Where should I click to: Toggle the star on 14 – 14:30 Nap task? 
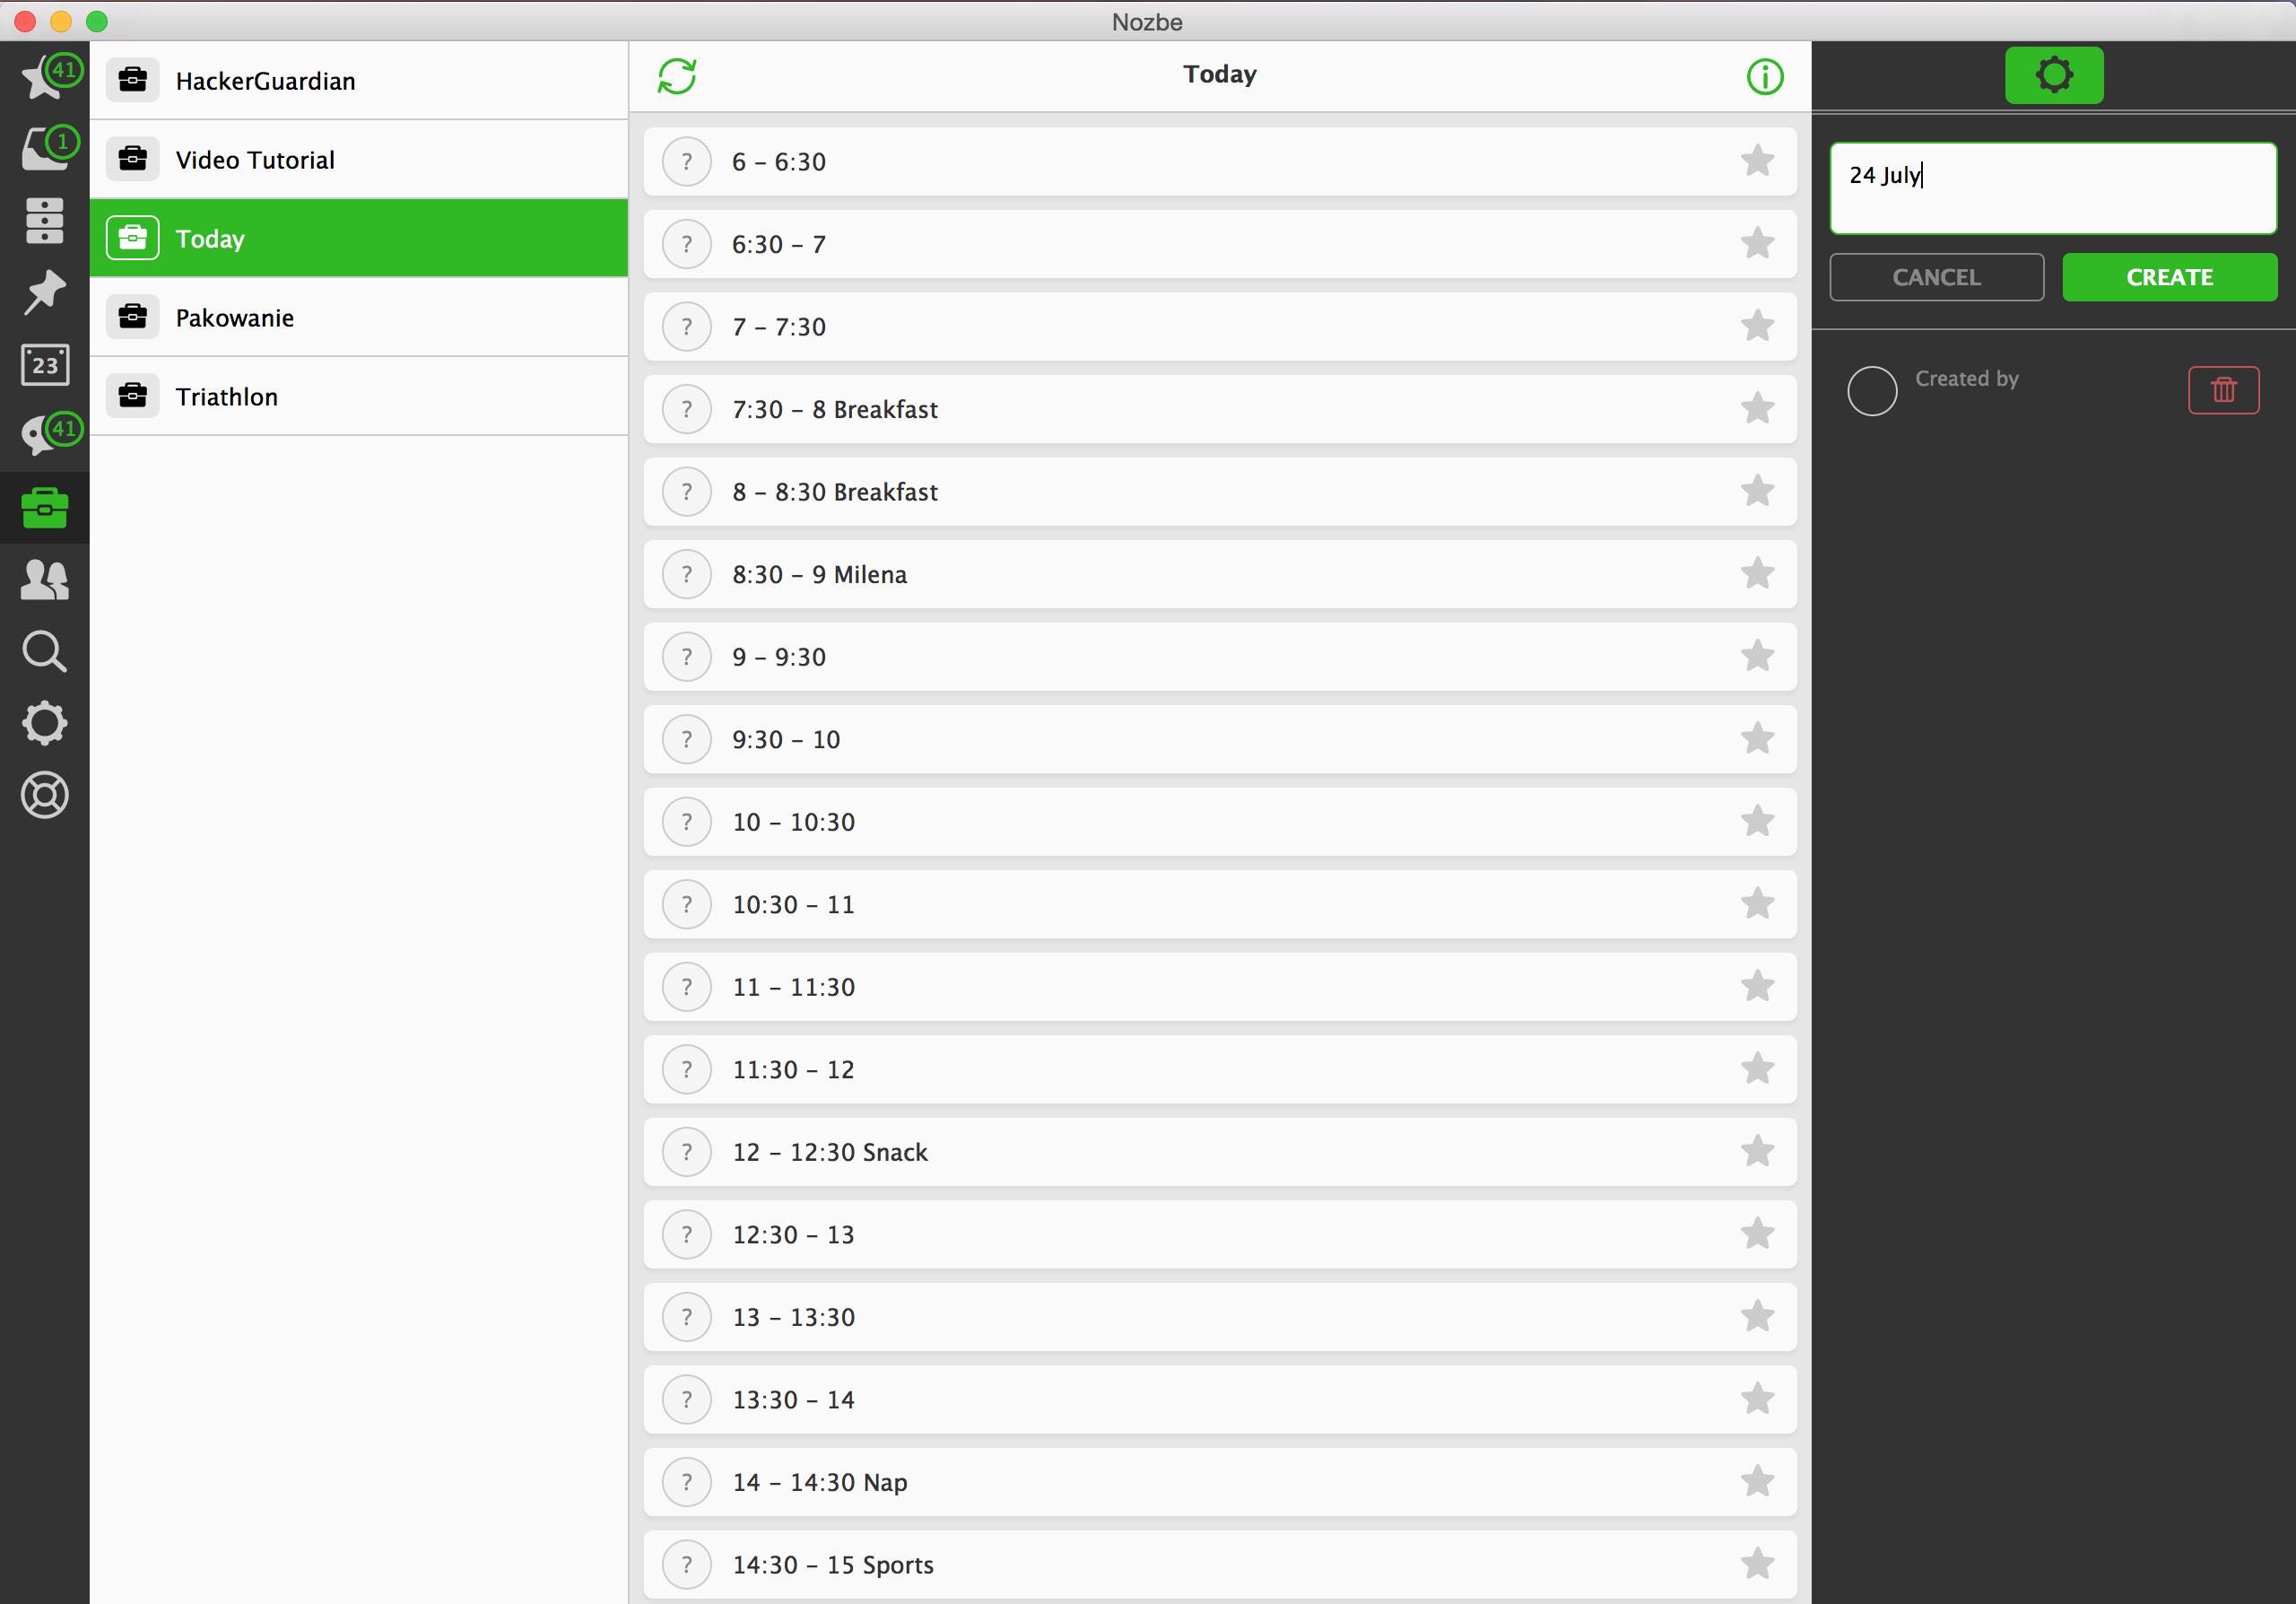[1757, 1482]
